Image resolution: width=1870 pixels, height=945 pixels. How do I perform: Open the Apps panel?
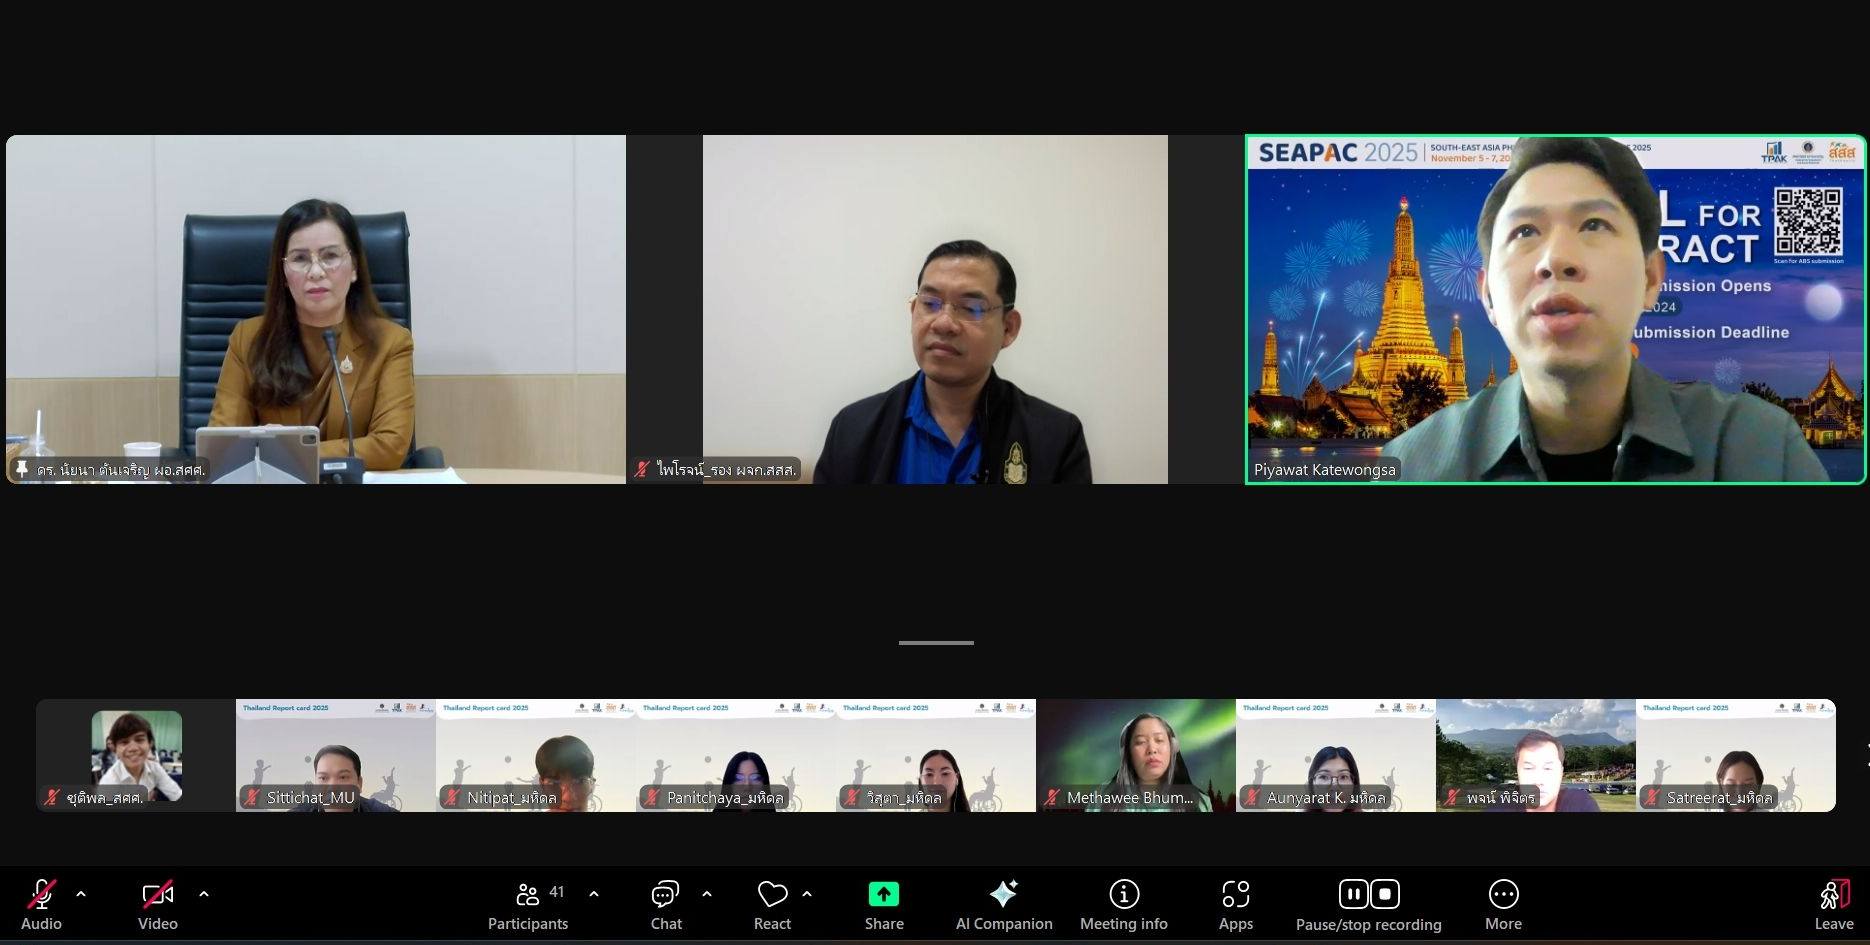click(x=1235, y=905)
